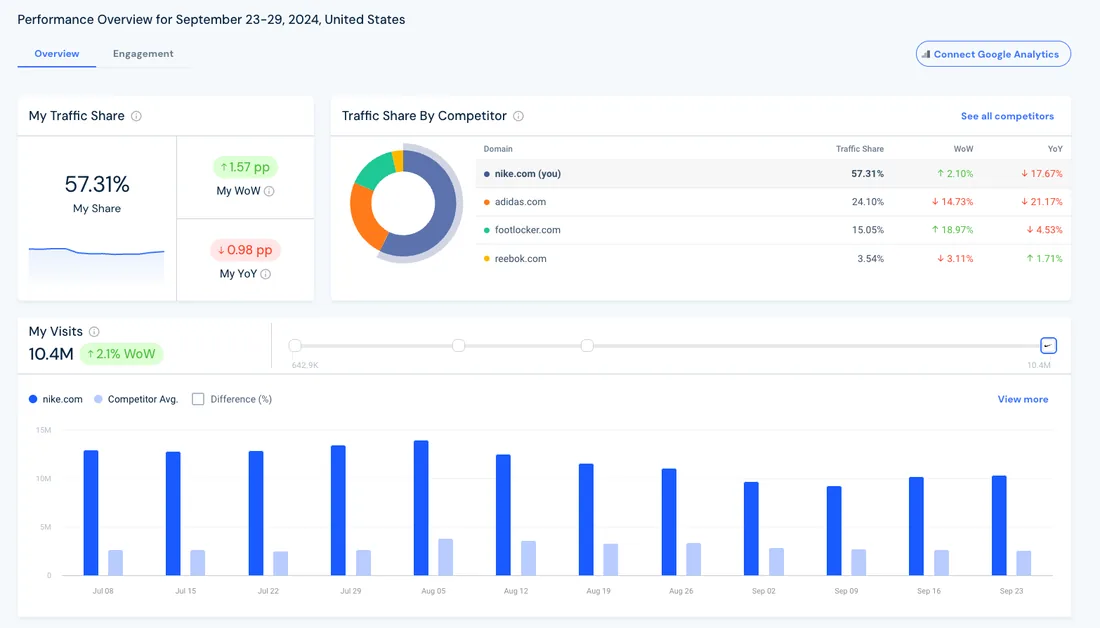Click adidas.com YoY value 21.17%
The width and height of the screenshot is (1100, 628).
click(1042, 202)
